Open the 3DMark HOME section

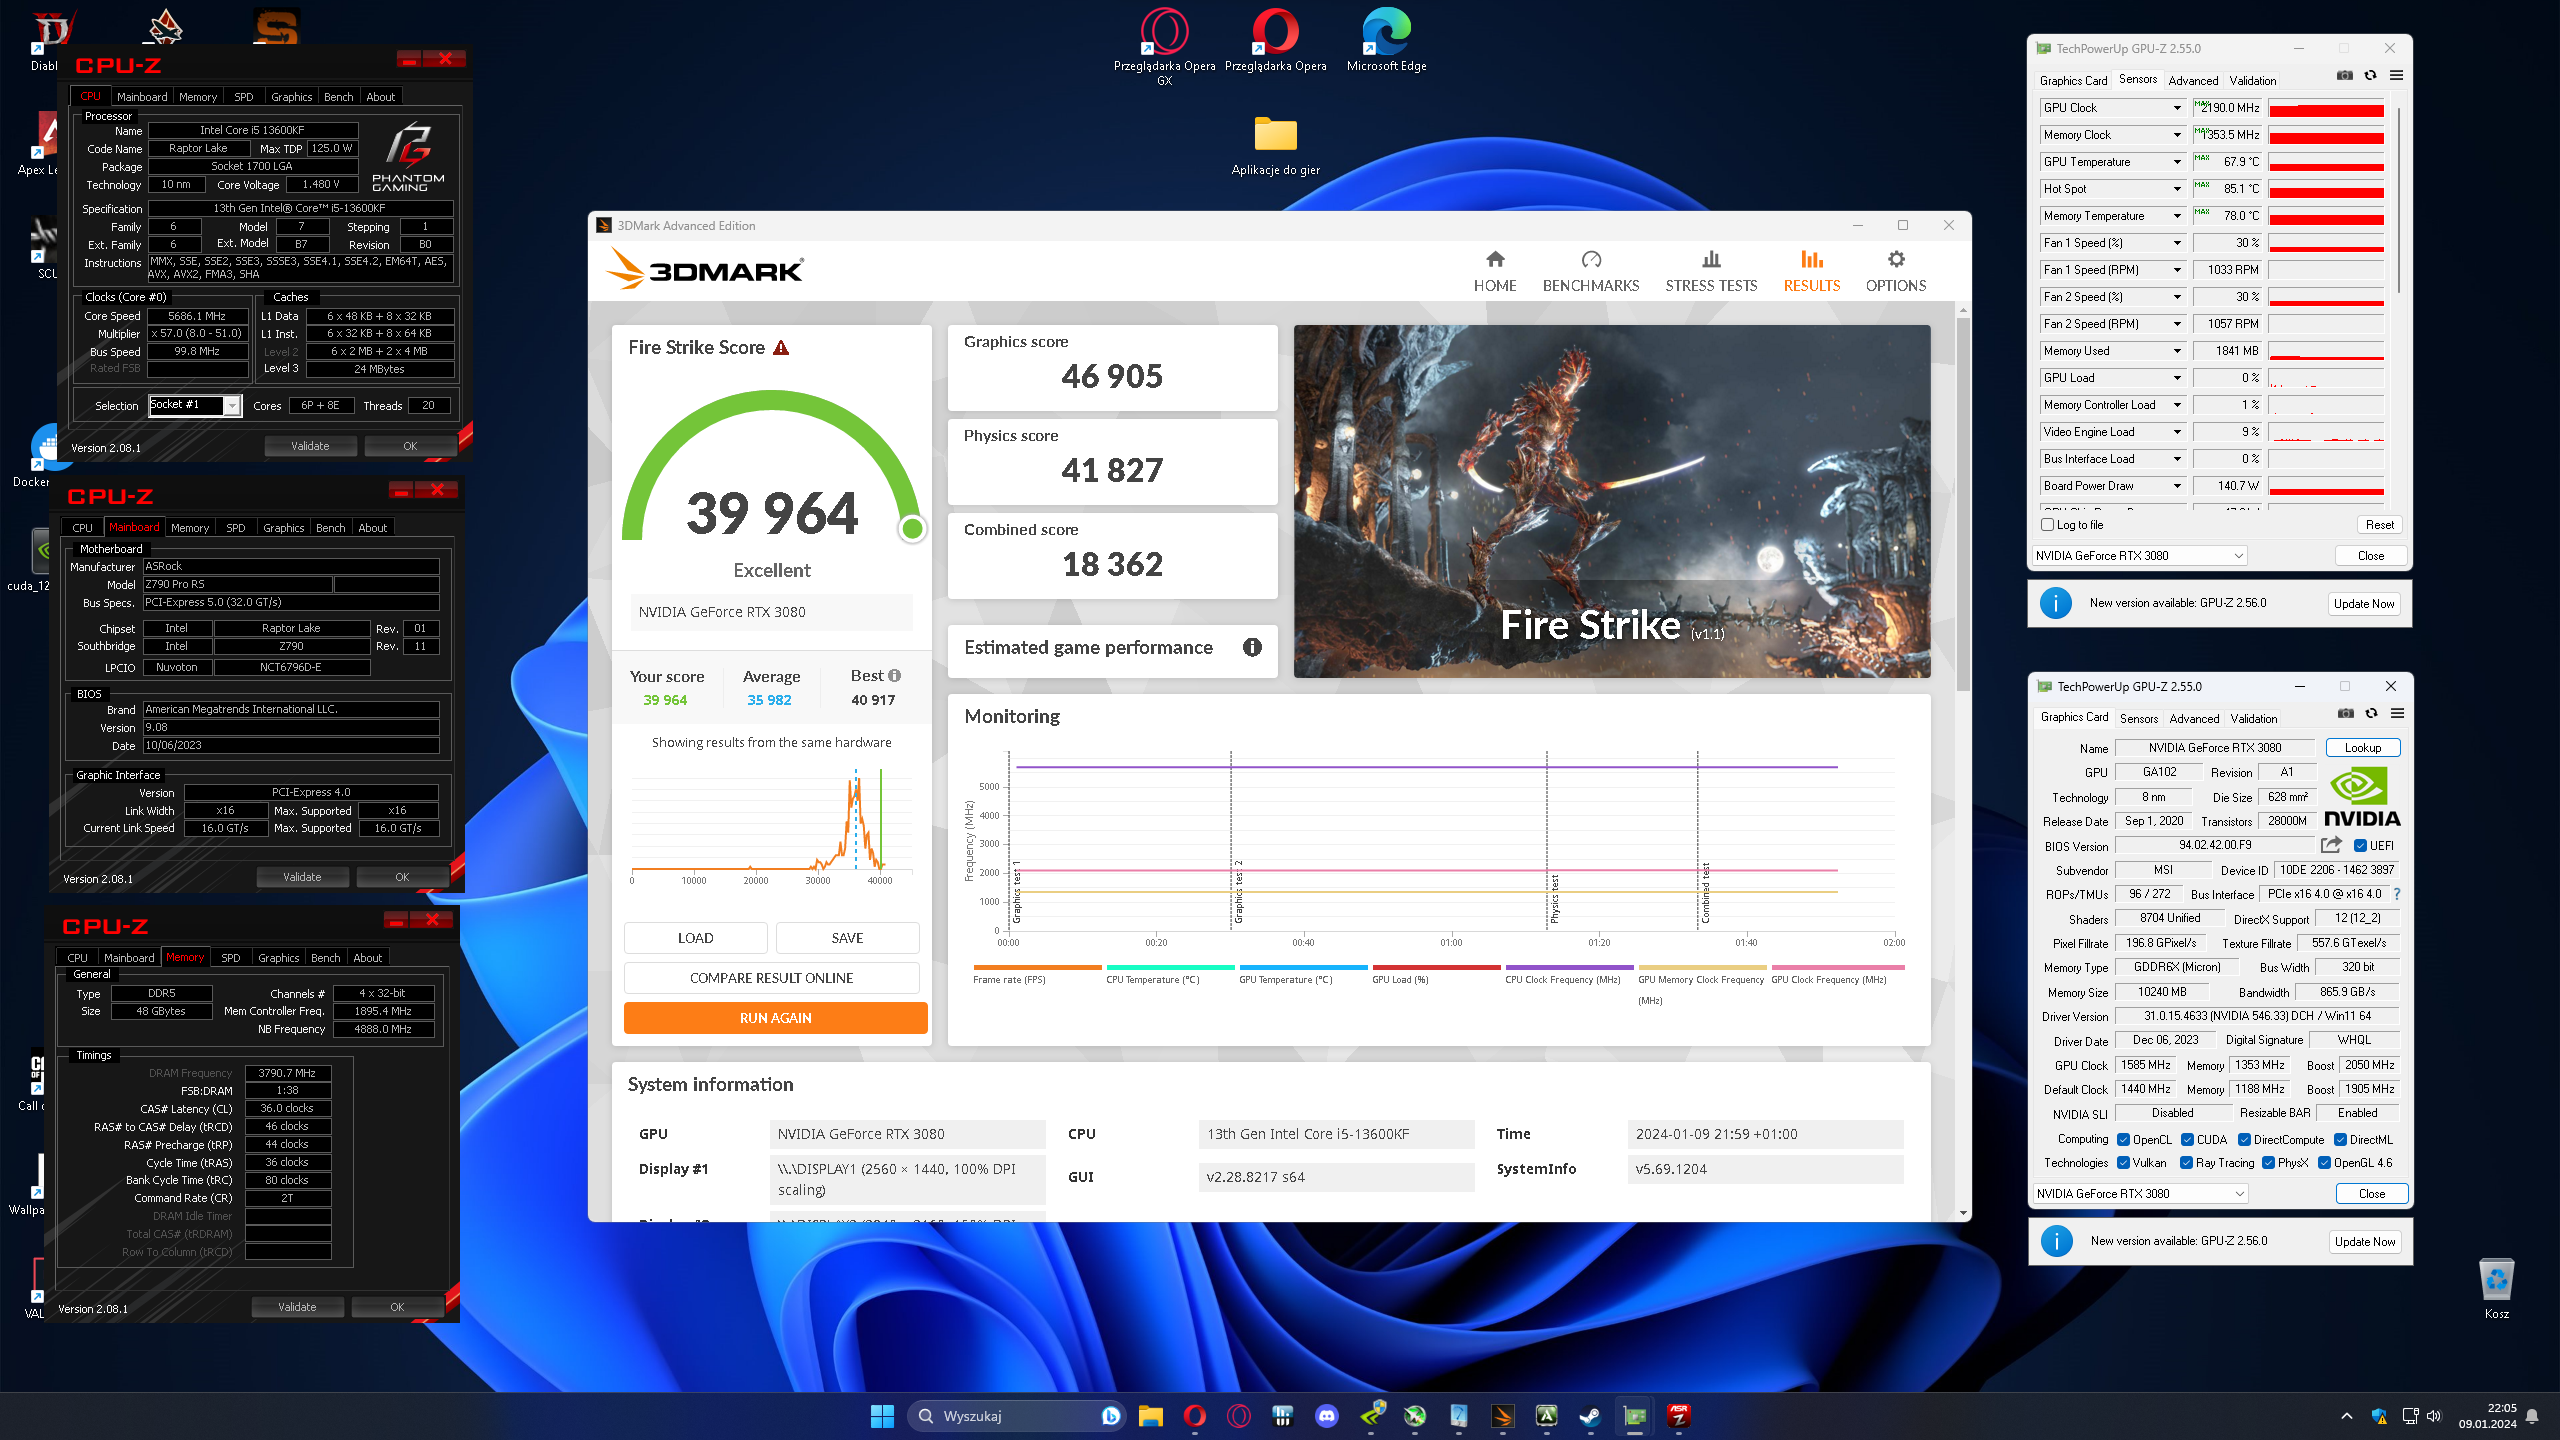(x=1495, y=271)
